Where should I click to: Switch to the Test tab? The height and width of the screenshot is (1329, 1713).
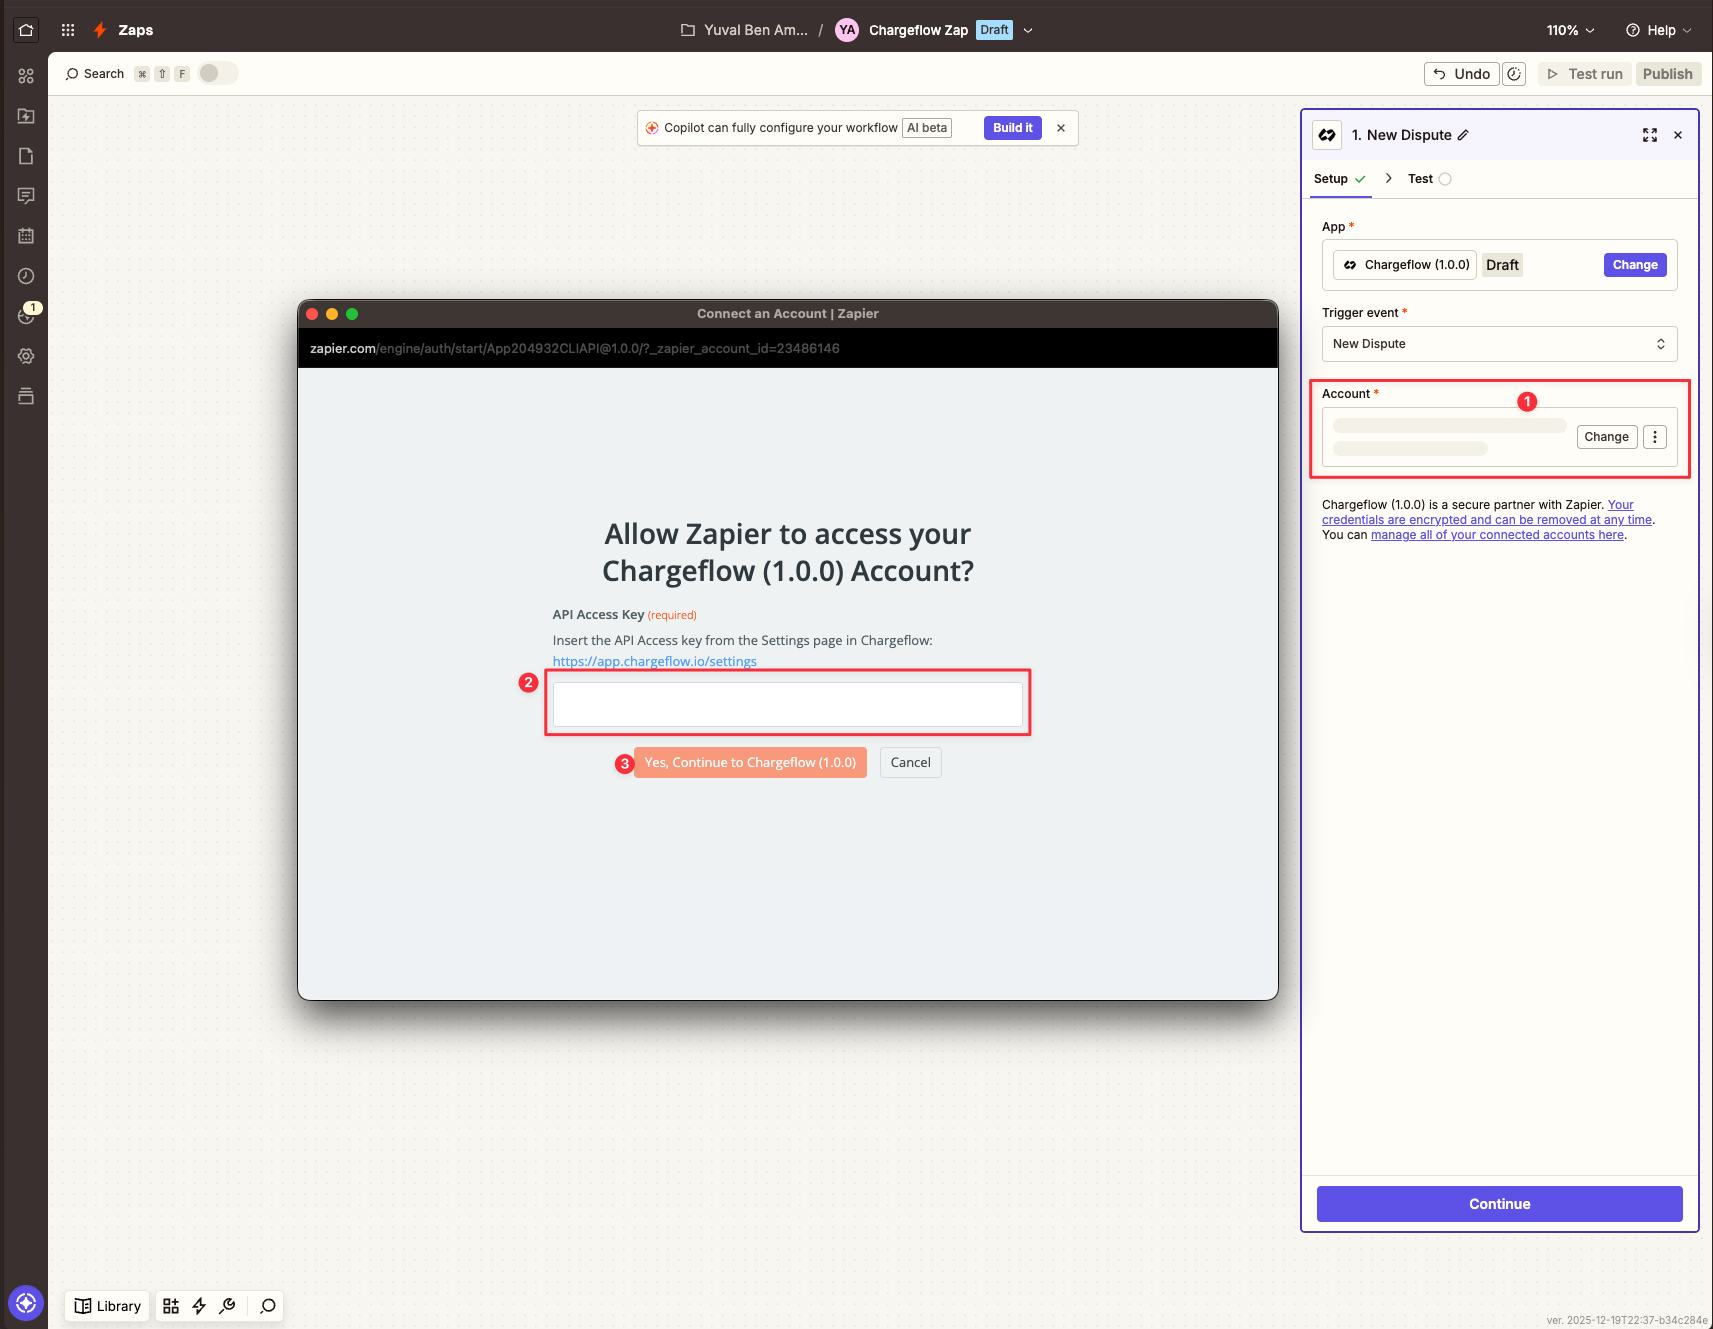[x=1429, y=179]
